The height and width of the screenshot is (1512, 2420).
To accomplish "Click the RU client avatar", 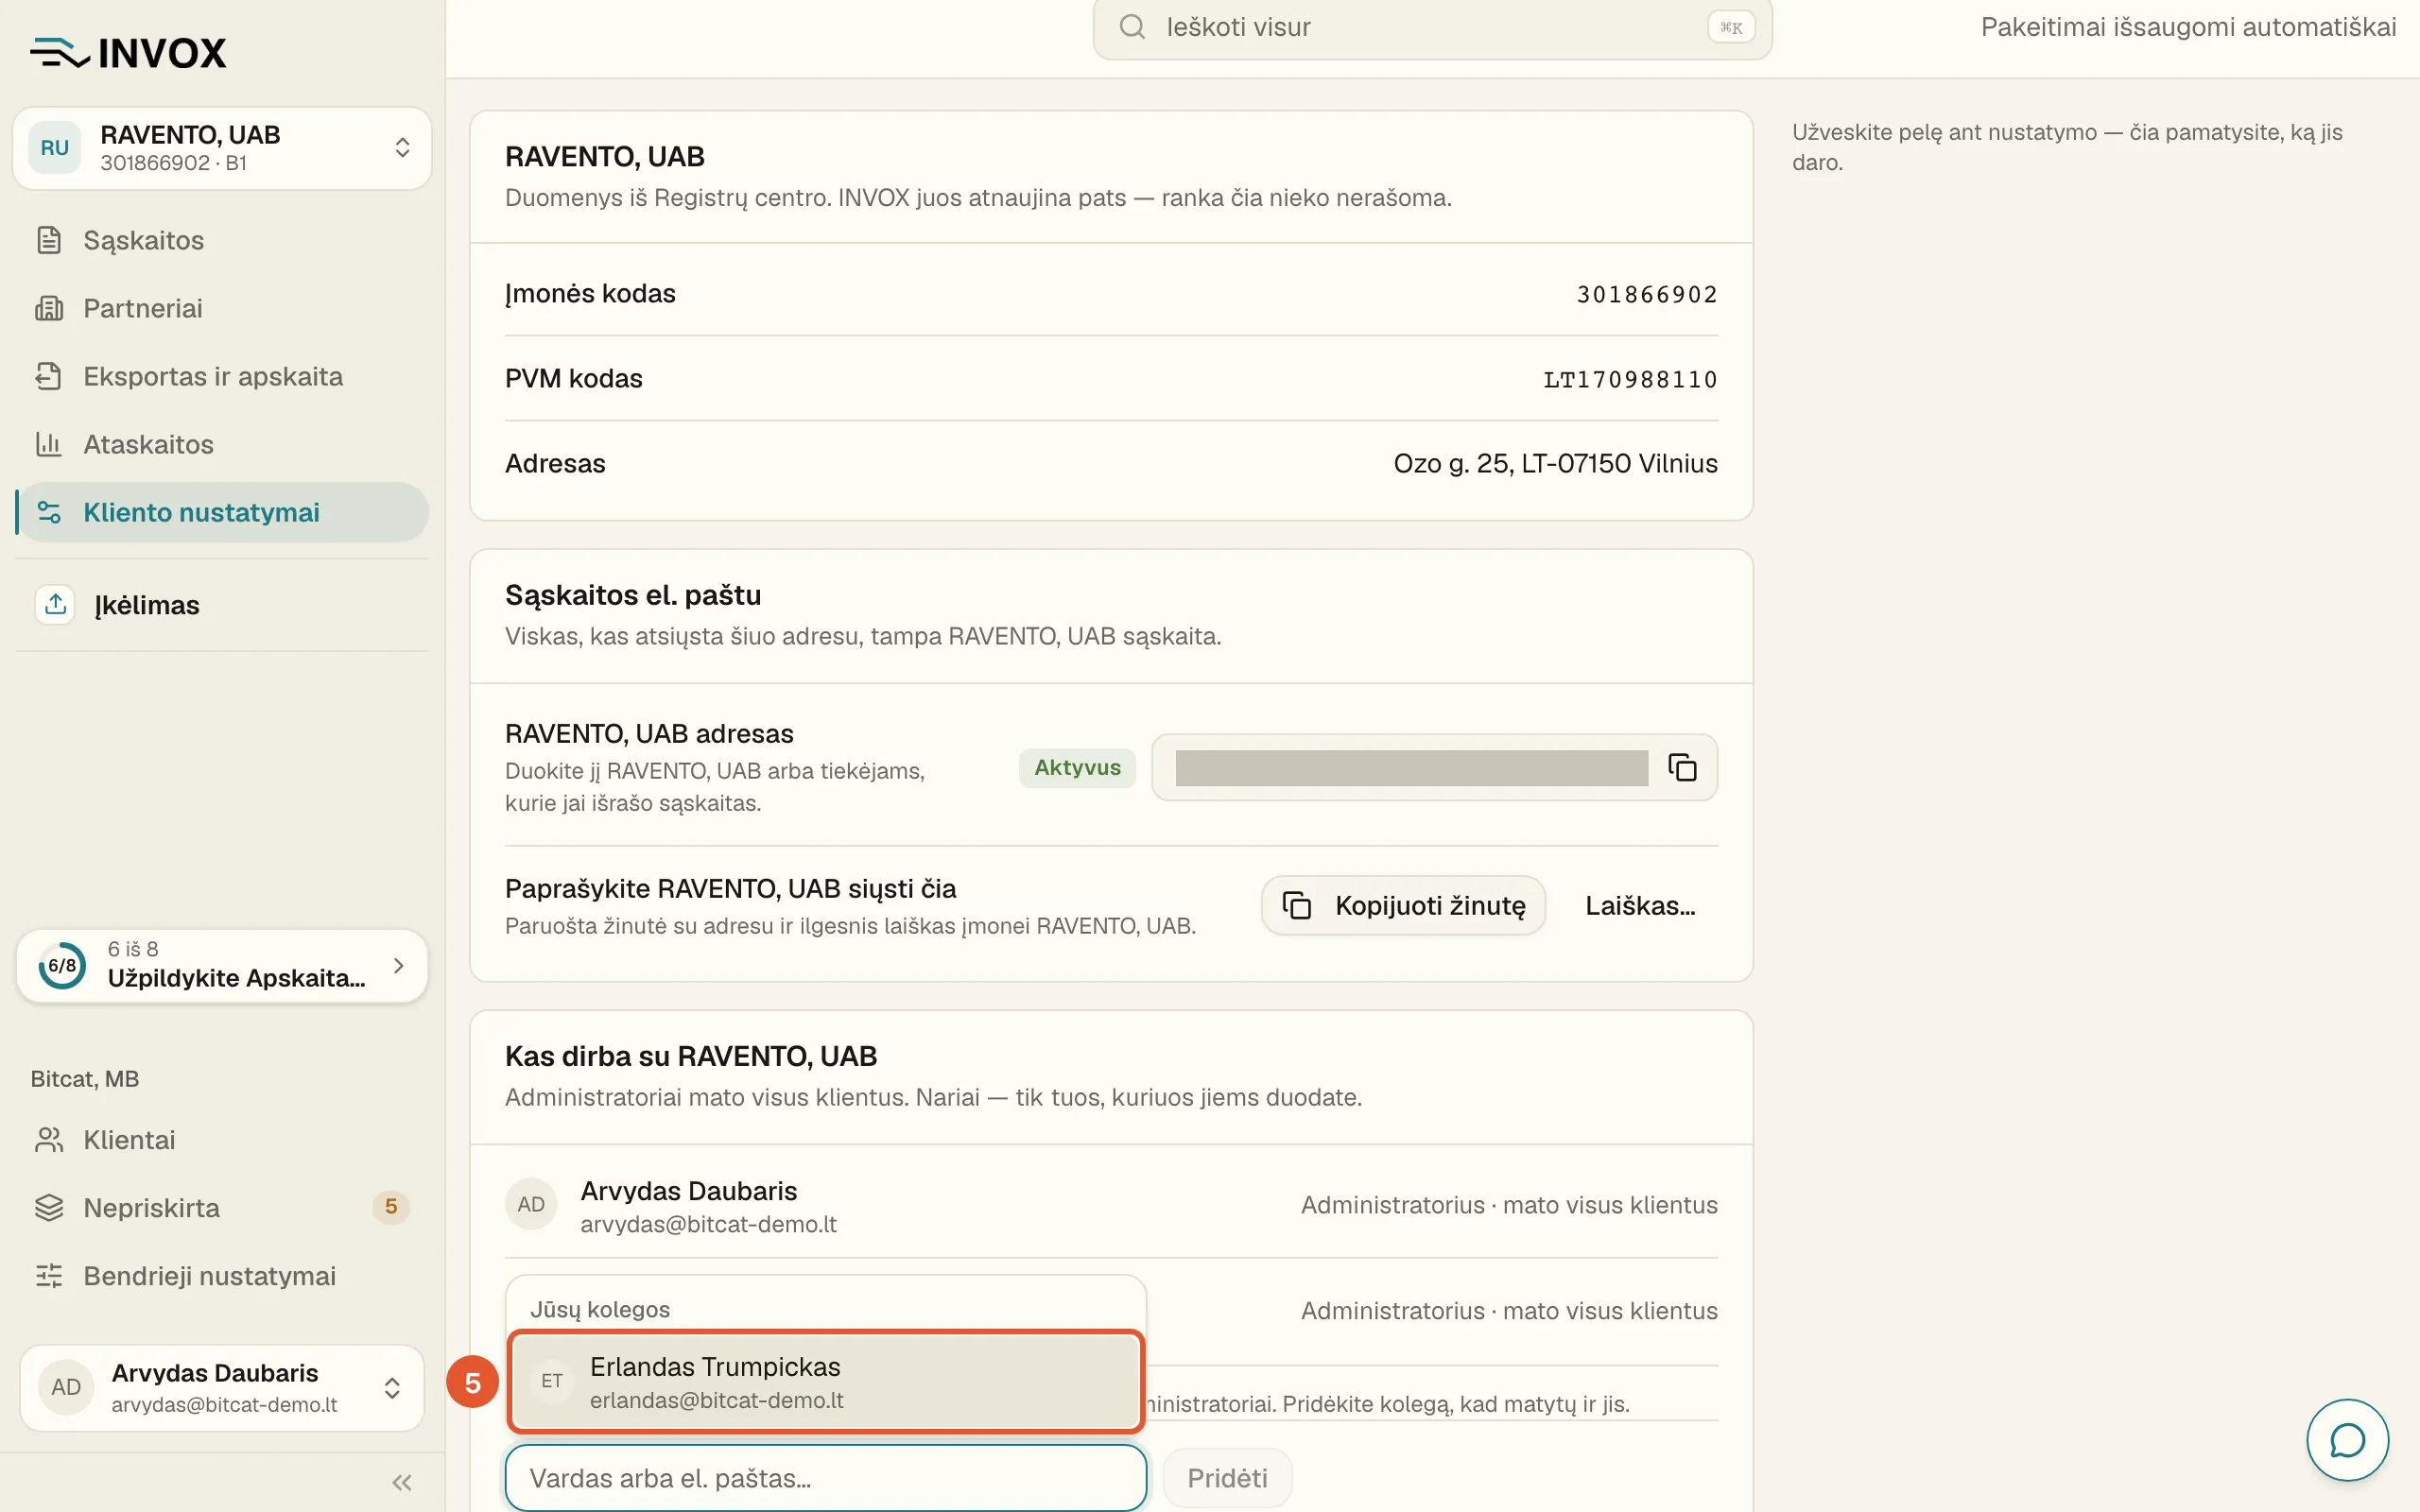I will click(54, 148).
